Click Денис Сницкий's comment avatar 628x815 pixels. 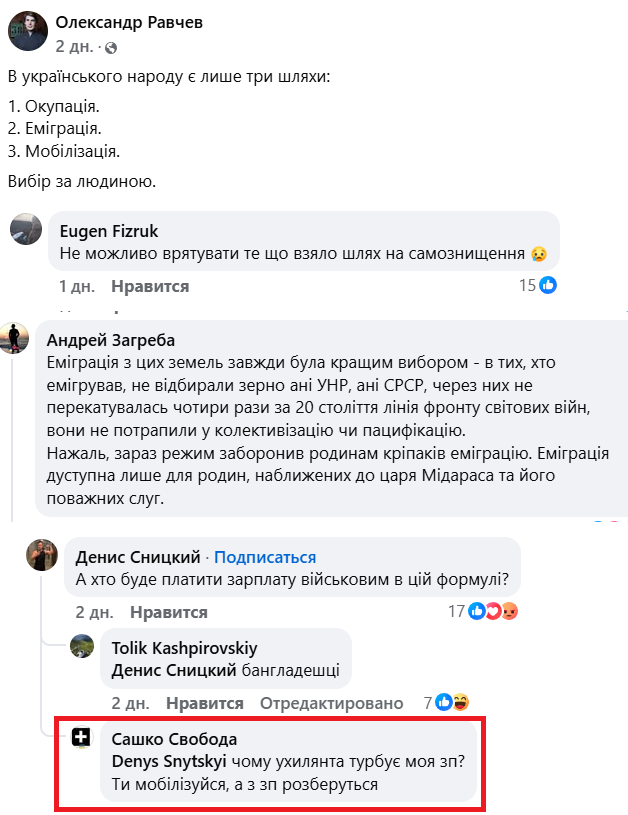(43, 556)
